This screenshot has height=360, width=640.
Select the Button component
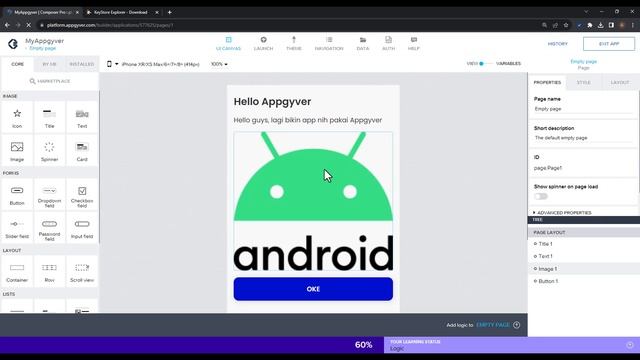[17, 195]
